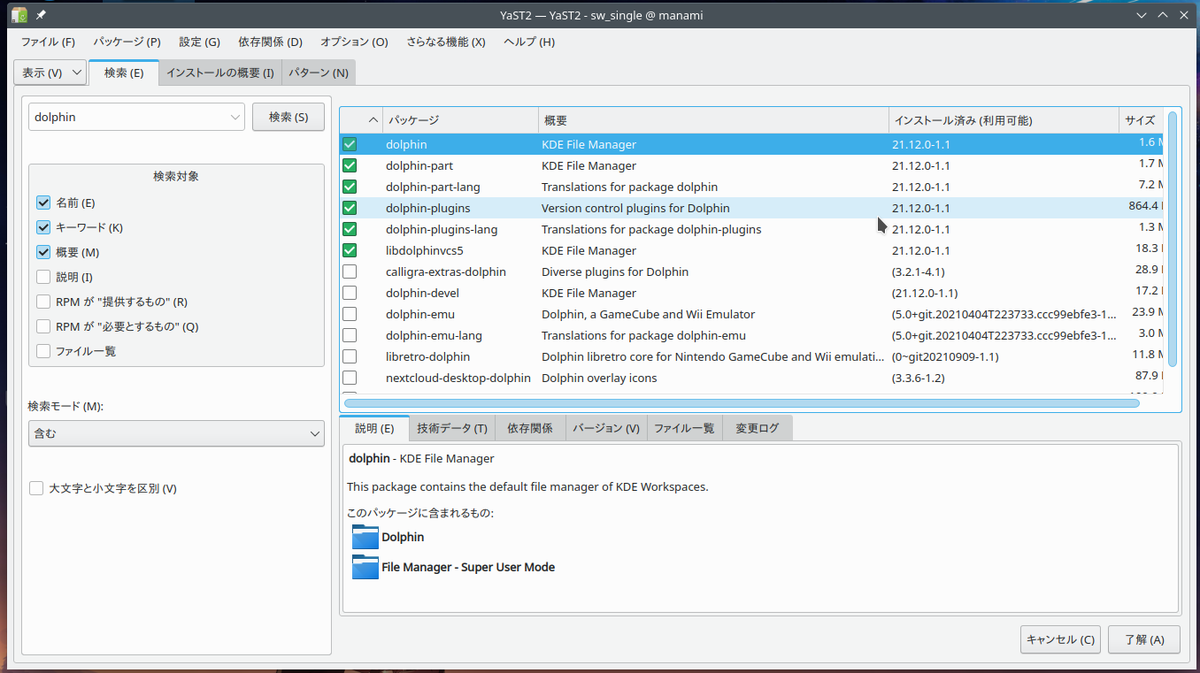
Task: Toggle status checkbox for dolphin-part-lang
Action: tap(349, 187)
